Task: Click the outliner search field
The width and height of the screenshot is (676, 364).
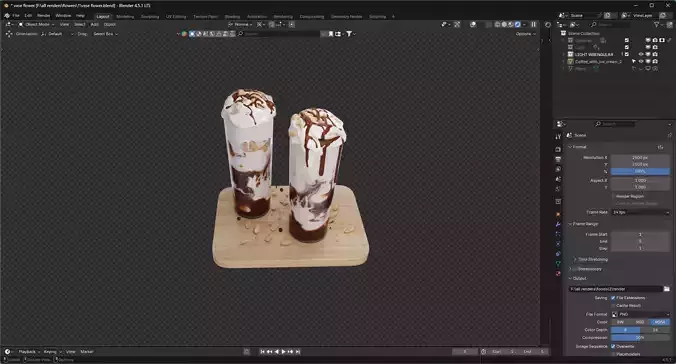Action: coord(610,25)
